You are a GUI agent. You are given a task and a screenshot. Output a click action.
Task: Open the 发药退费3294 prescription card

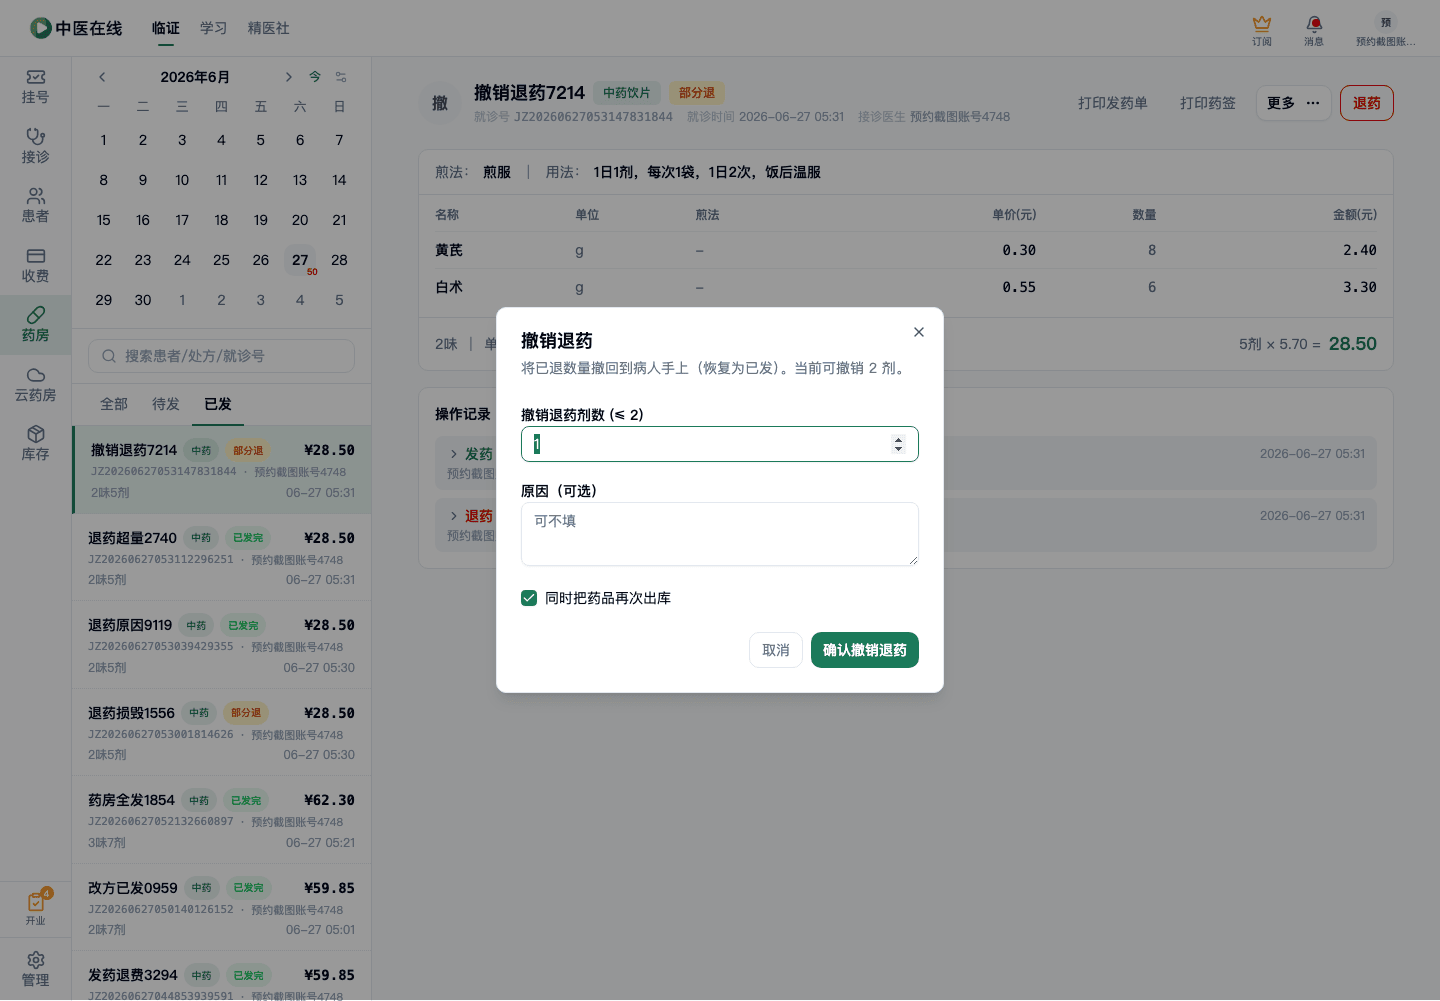click(x=222, y=976)
